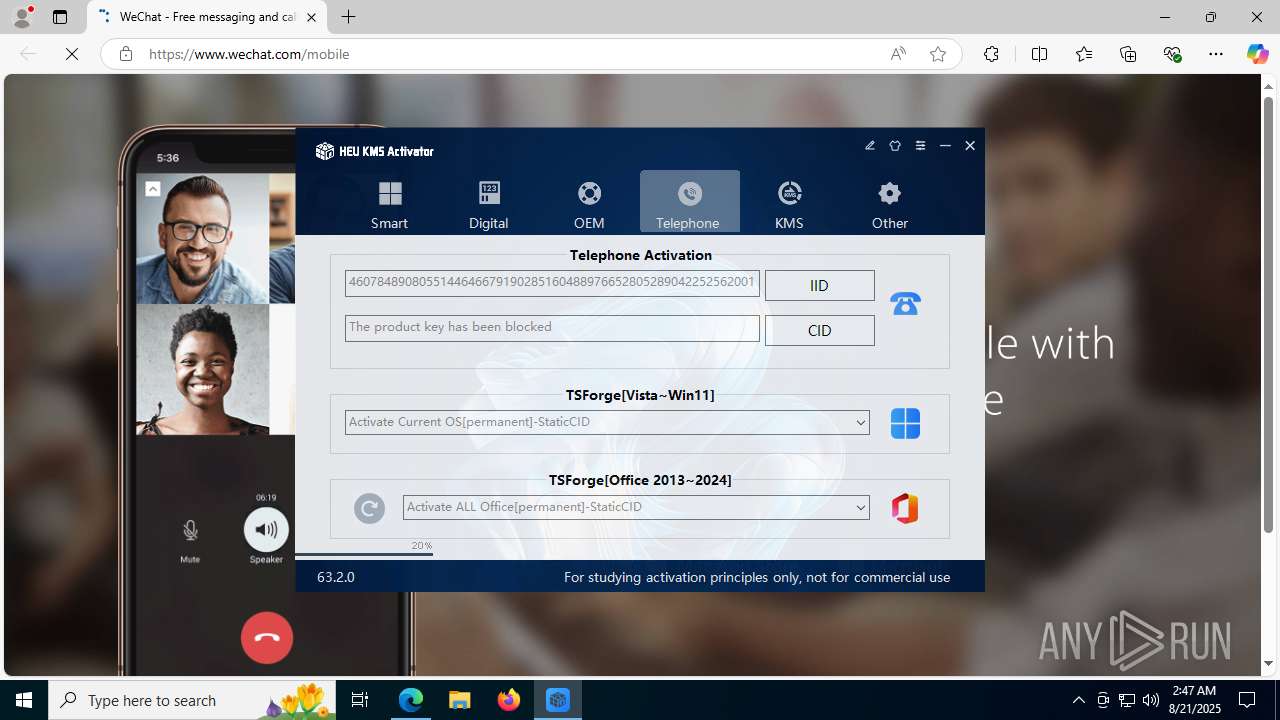Viewport: 1280px width, 720px height.
Task: Click the confirmation ID input field
Action: click(552, 328)
